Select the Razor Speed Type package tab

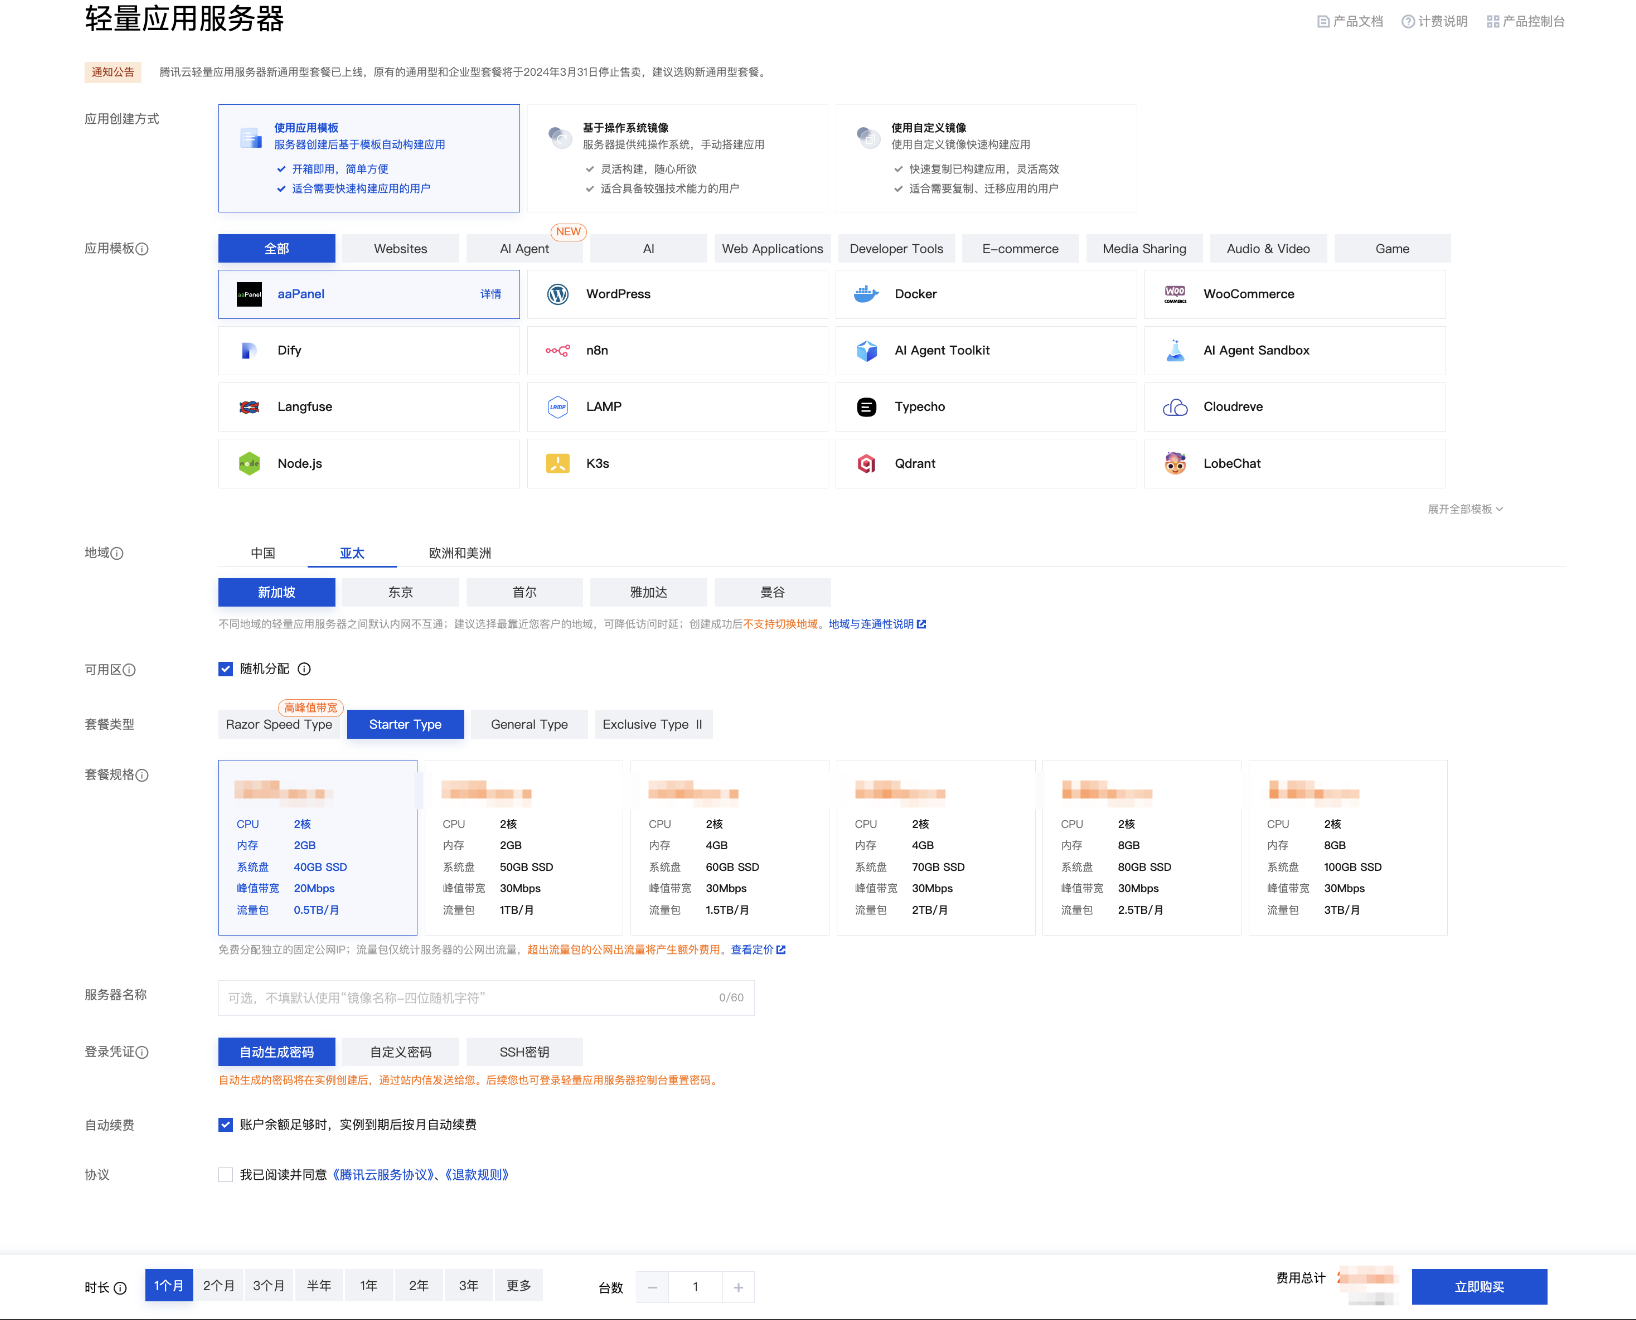[x=279, y=725]
